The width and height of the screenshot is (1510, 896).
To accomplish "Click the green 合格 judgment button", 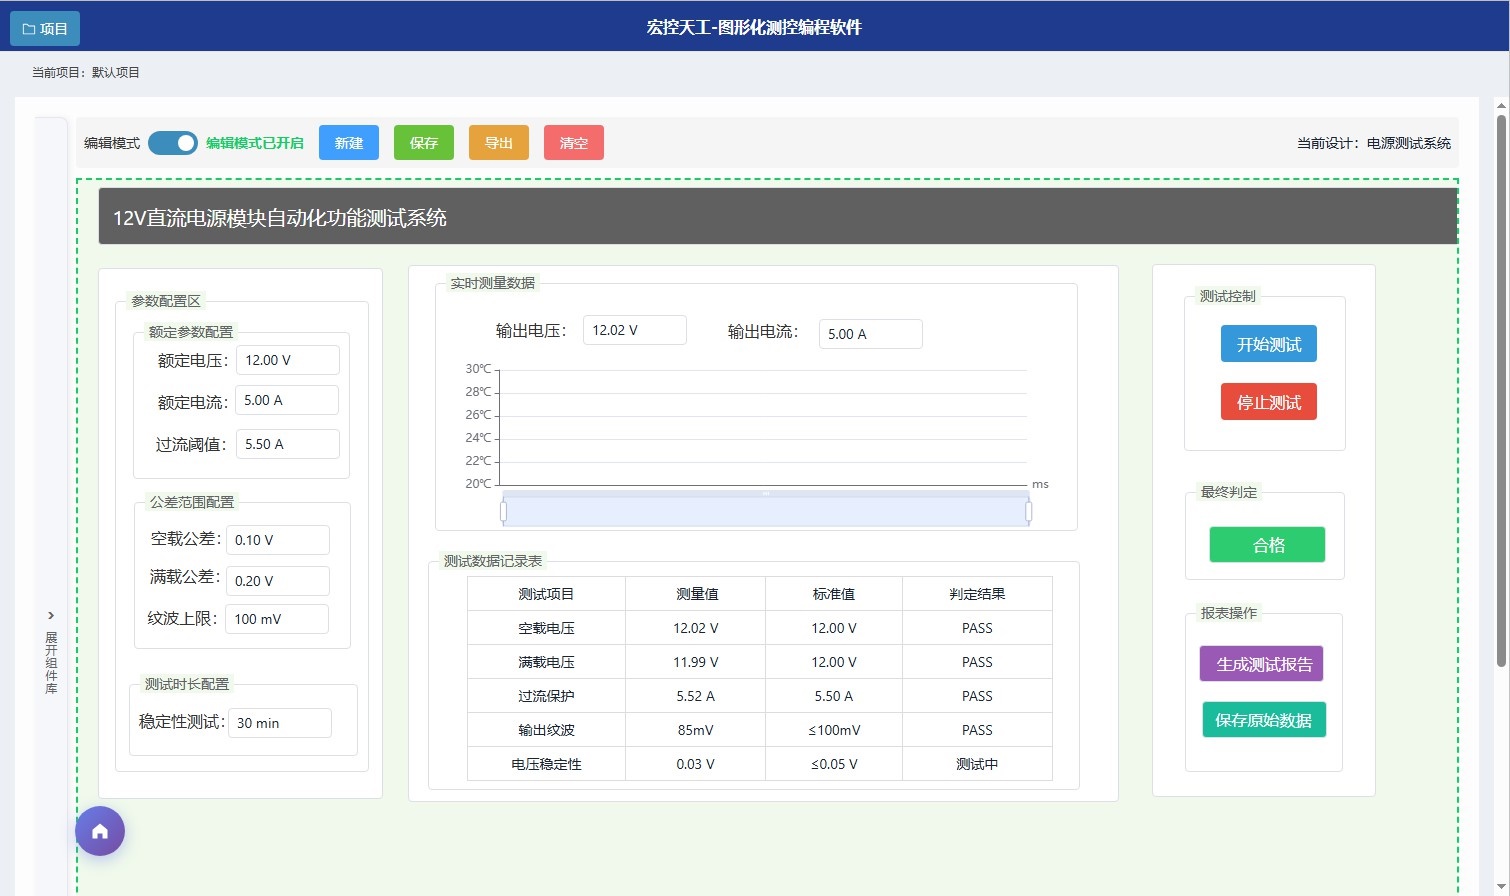I will pyautogui.click(x=1266, y=544).
